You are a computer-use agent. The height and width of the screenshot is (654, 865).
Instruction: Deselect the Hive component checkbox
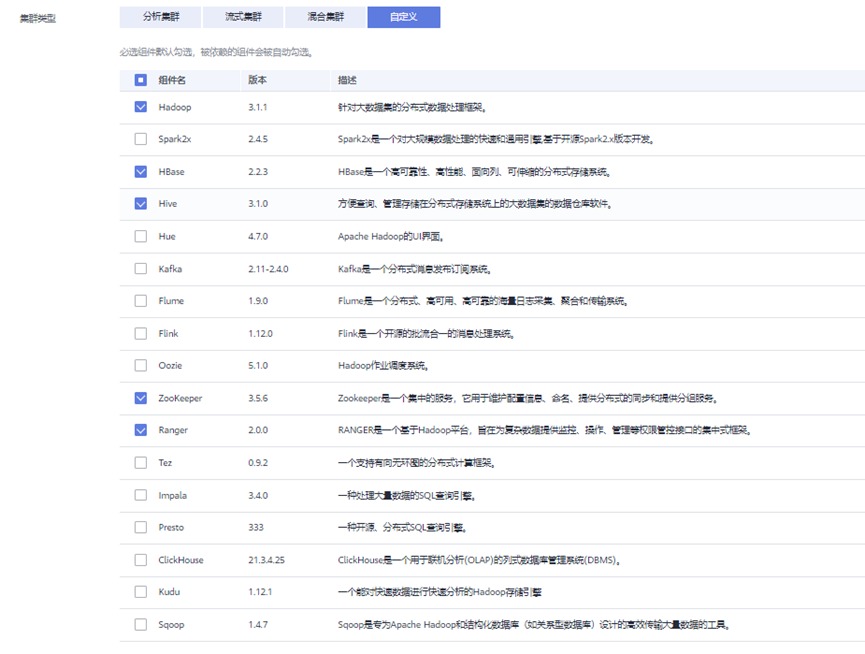pos(141,204)
